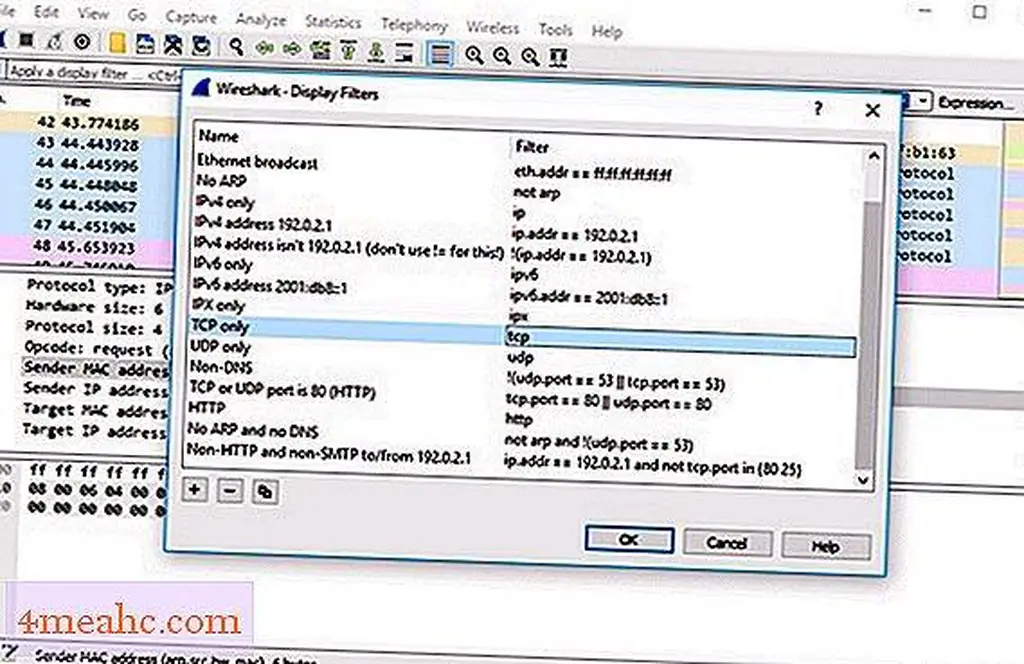Sort packets by the 'Time' column header

point(76,101)
